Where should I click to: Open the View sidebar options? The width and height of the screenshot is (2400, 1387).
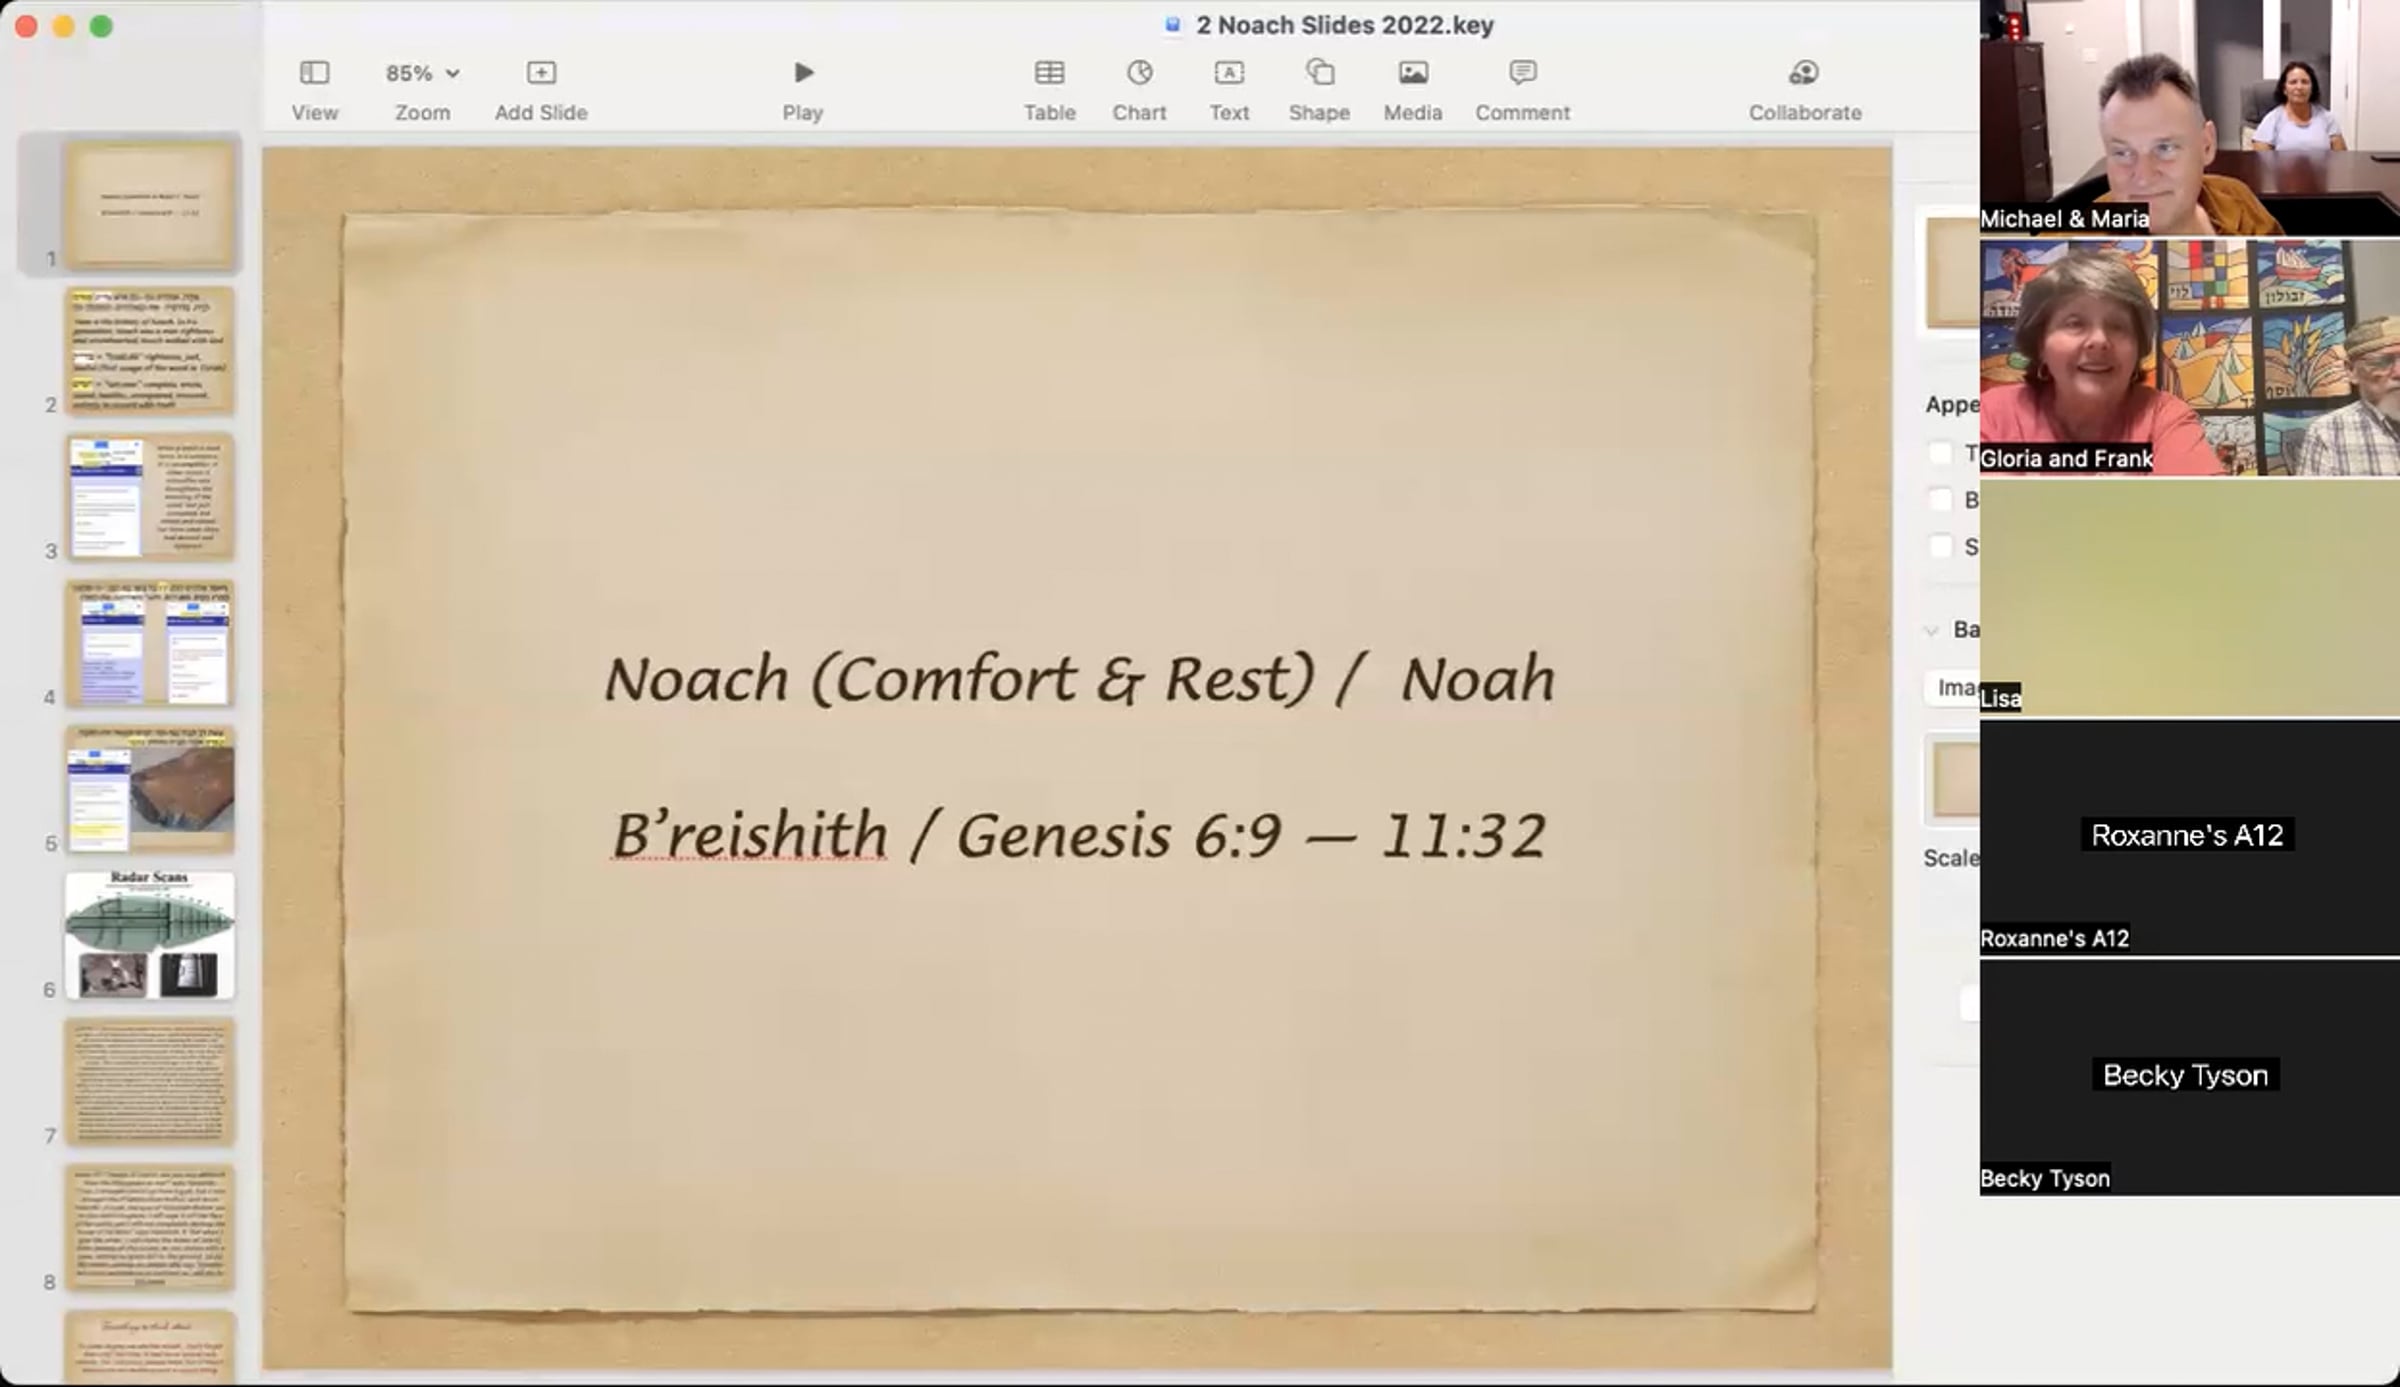point(314,73)
